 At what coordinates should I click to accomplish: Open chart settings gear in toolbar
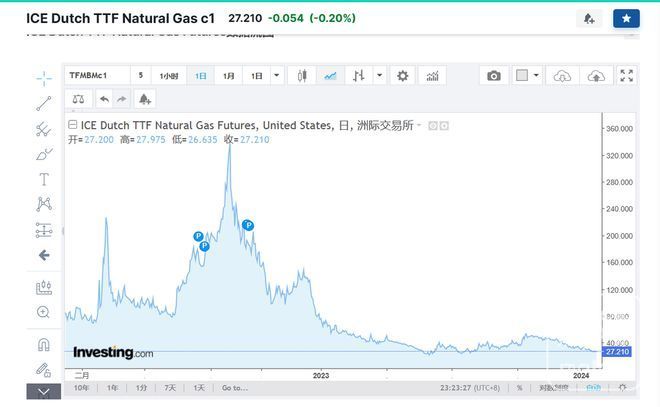coord(403,76)
